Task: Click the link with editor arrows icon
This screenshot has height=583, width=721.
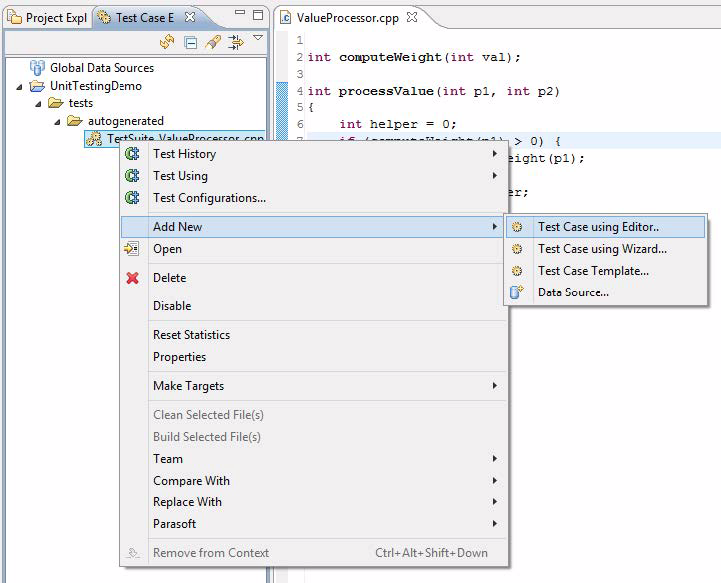Action: pyautogui.click(x=236, y=42)
